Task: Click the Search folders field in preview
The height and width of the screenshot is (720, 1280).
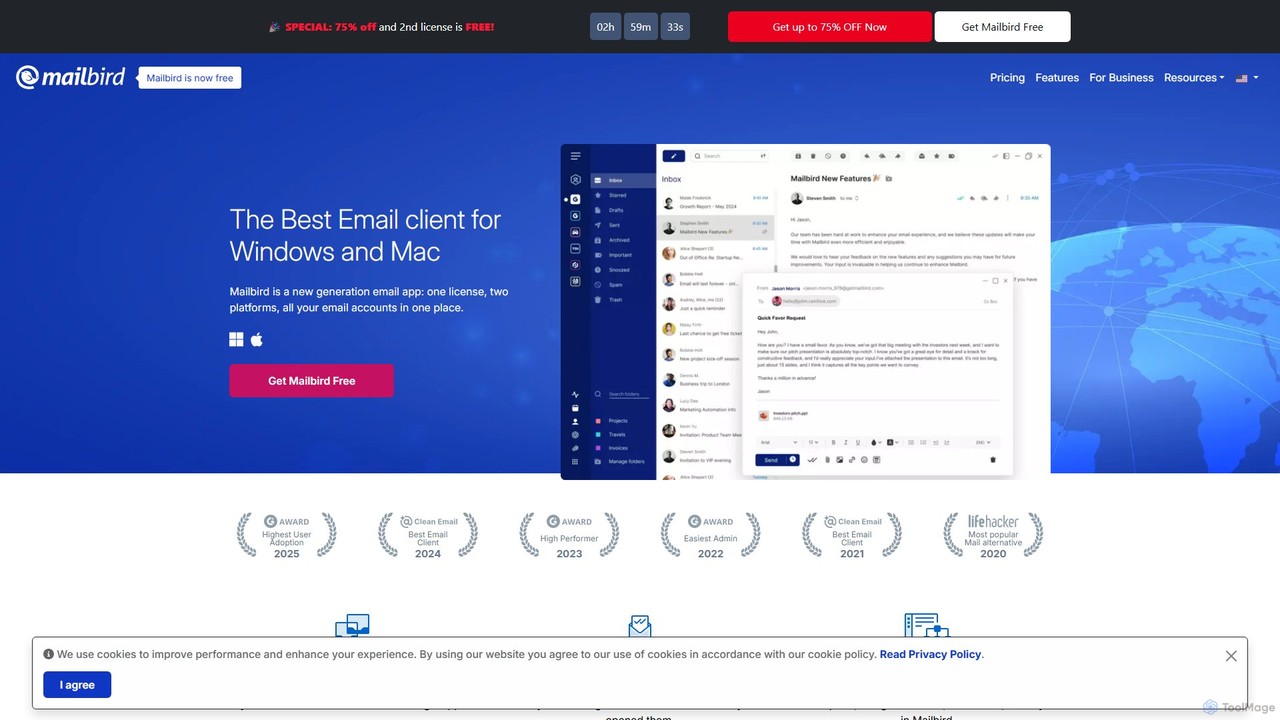Action: pos(623,394)
